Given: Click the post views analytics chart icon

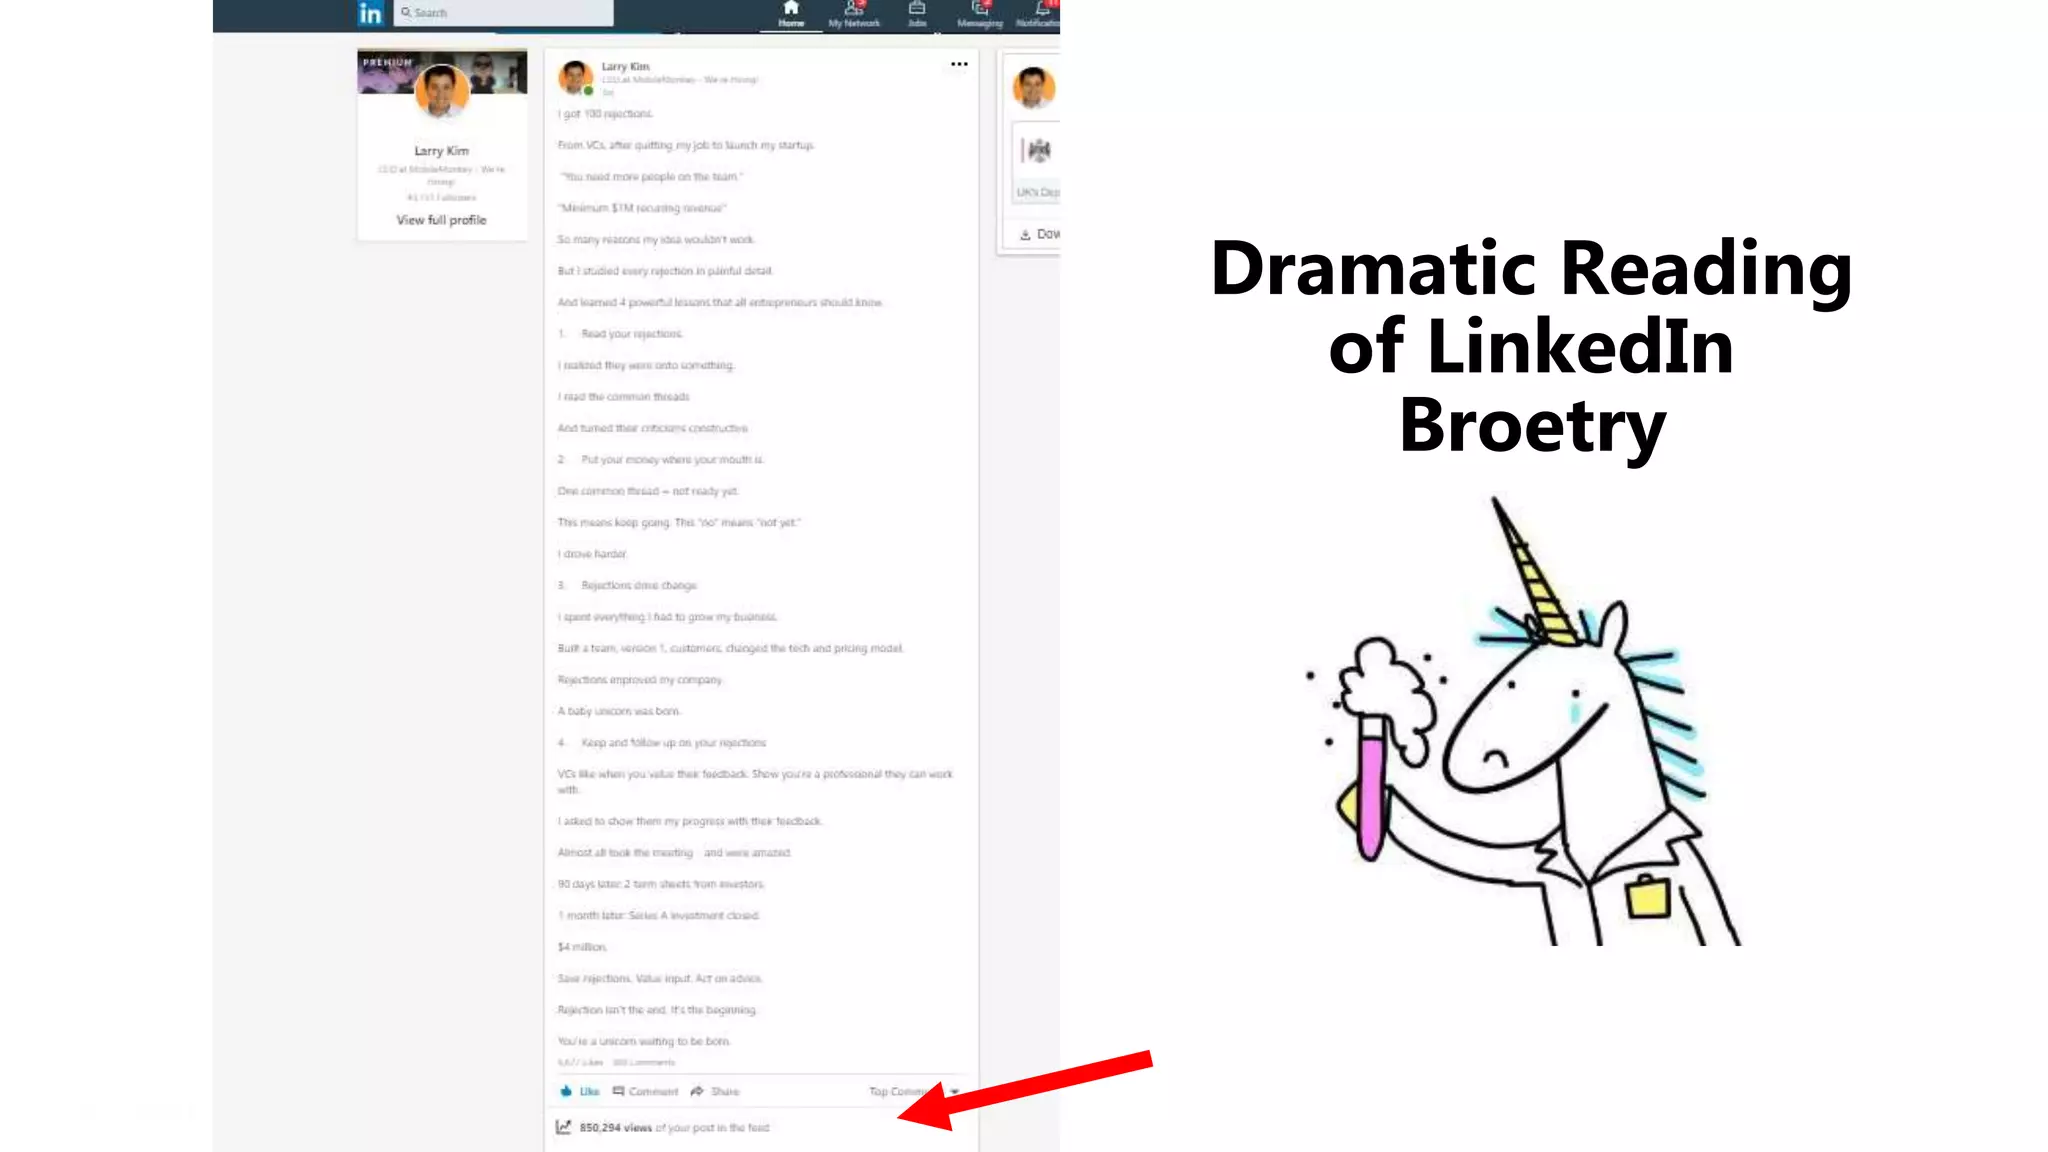Looking at the screenshot, I should coord(564,1127).
